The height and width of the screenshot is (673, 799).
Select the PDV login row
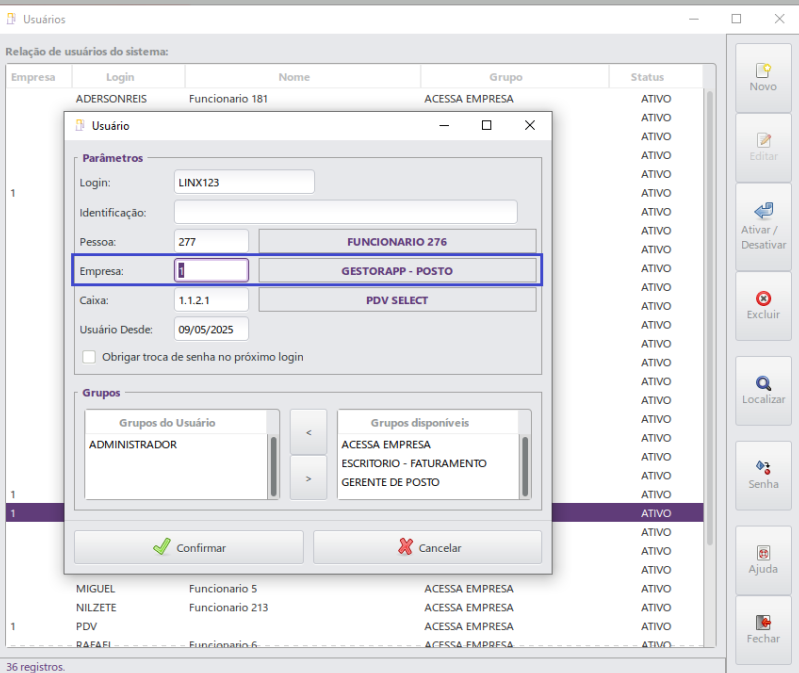[355, 626]
